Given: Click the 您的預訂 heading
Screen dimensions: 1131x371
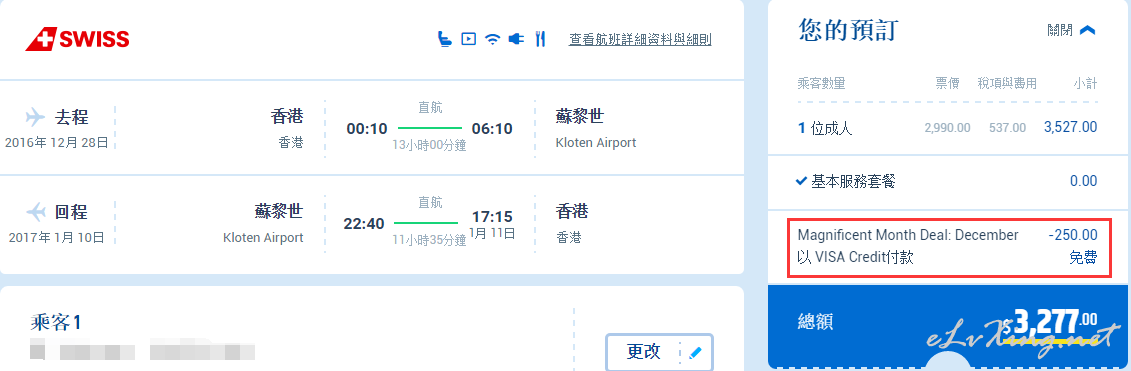Looking at the screenshot, I should coord(848,30).
